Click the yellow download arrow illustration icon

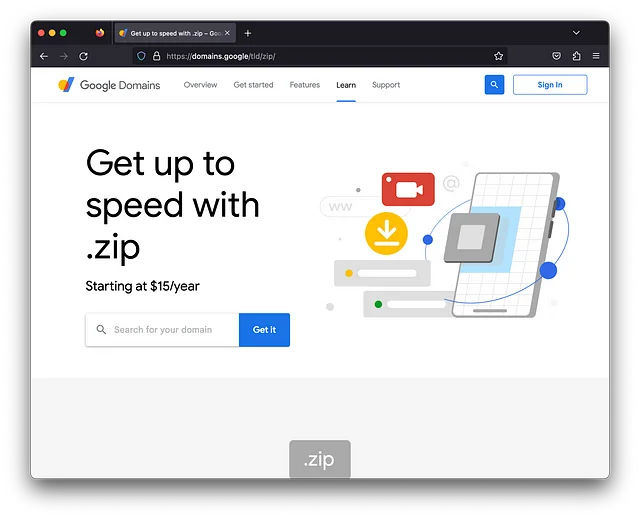(386, 233)
